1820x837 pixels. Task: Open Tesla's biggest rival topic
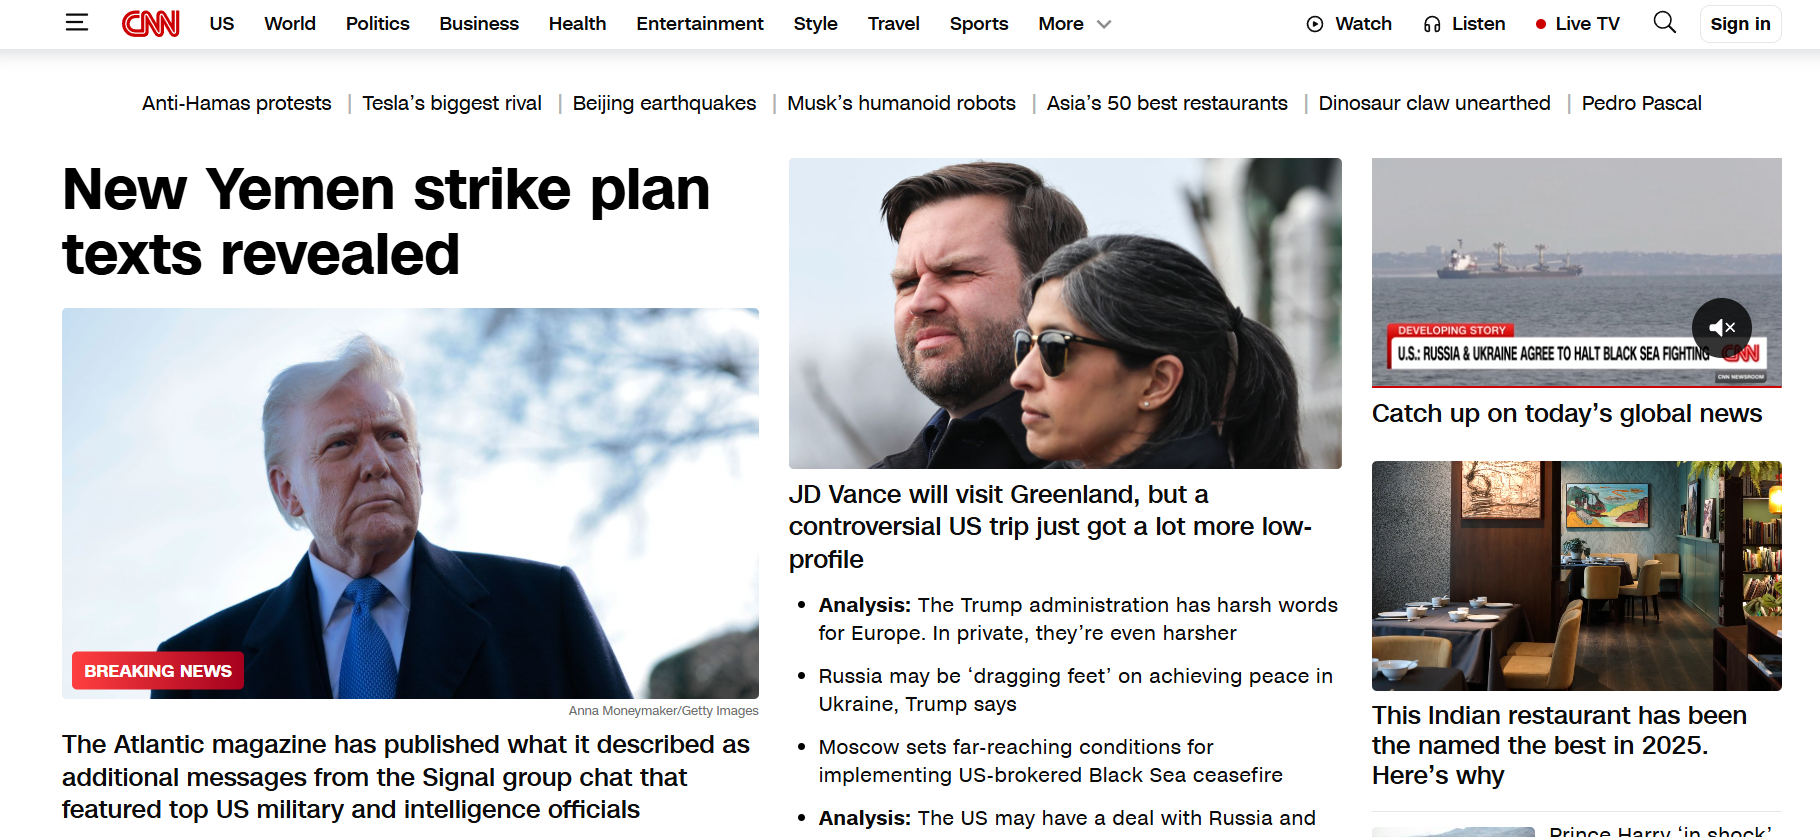point(452,103)
